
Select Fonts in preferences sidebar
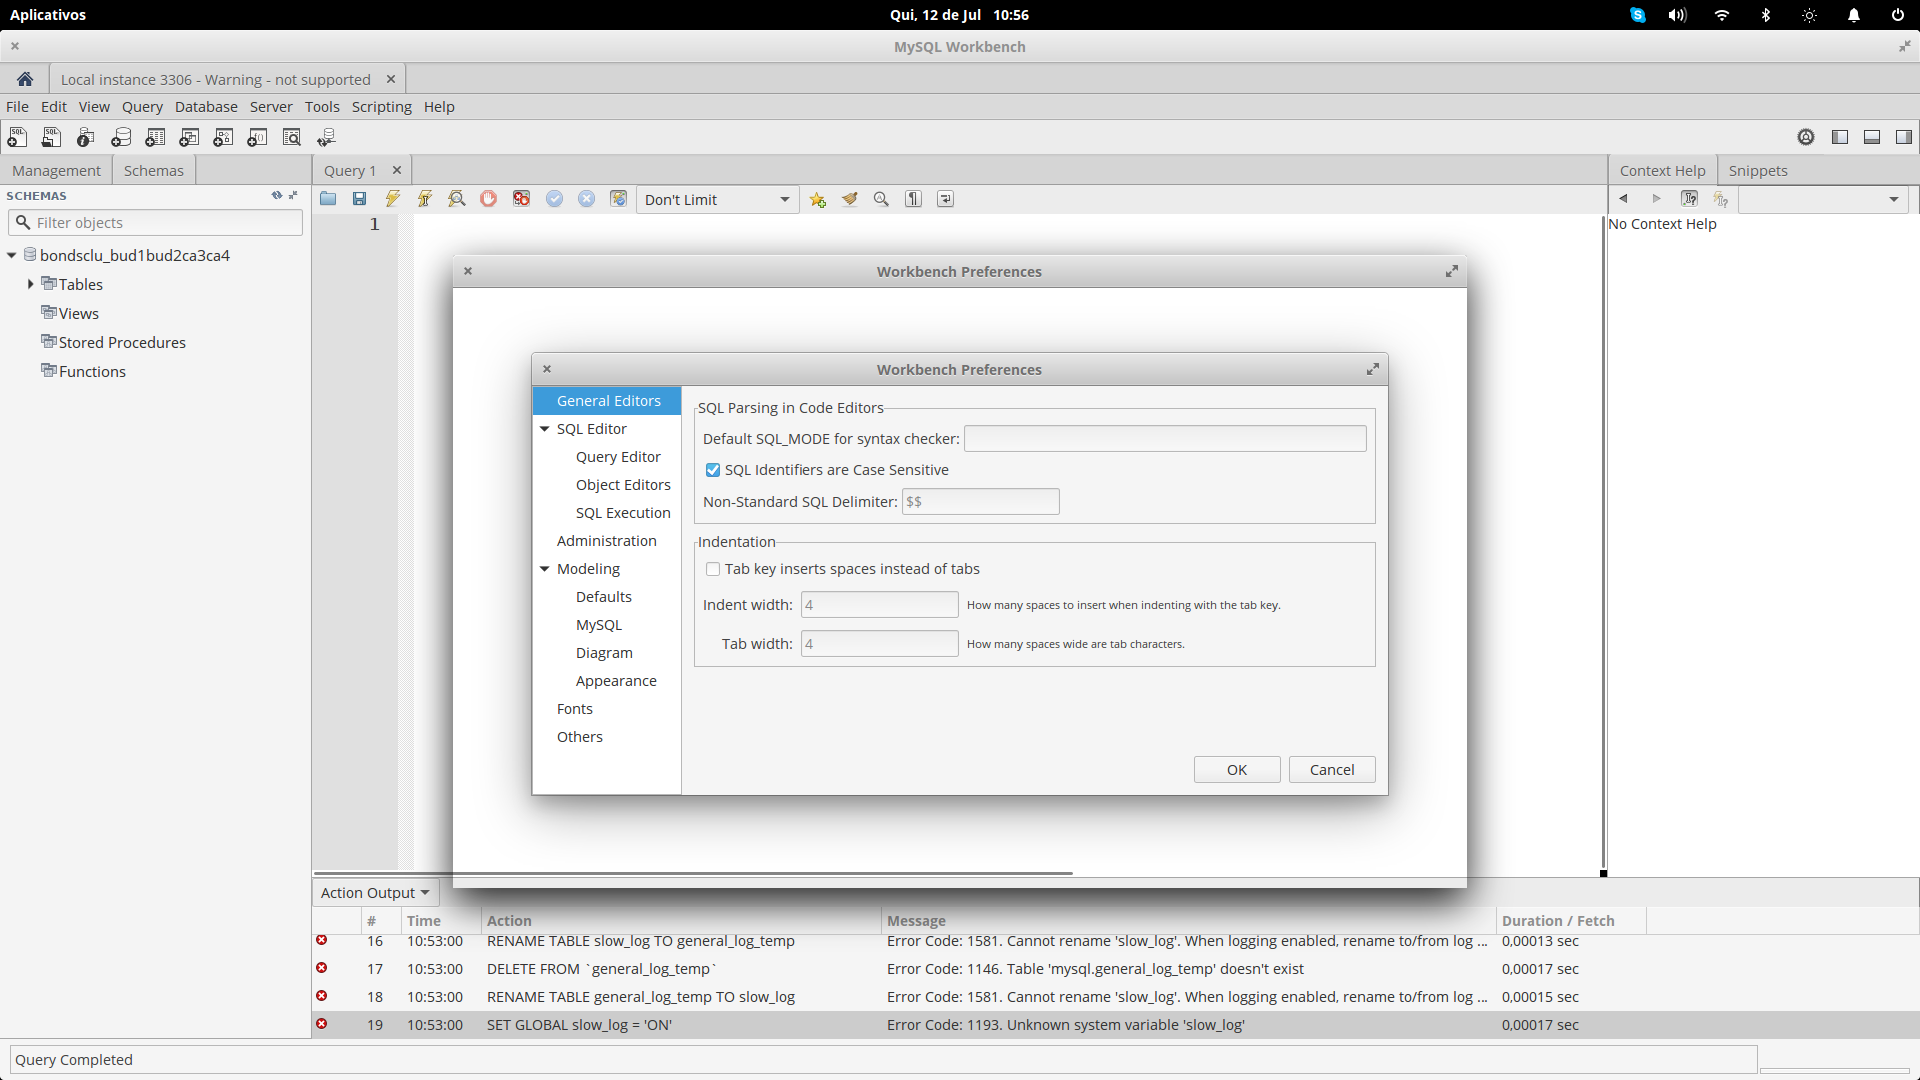pyautogui.click(x=575, y=709)
